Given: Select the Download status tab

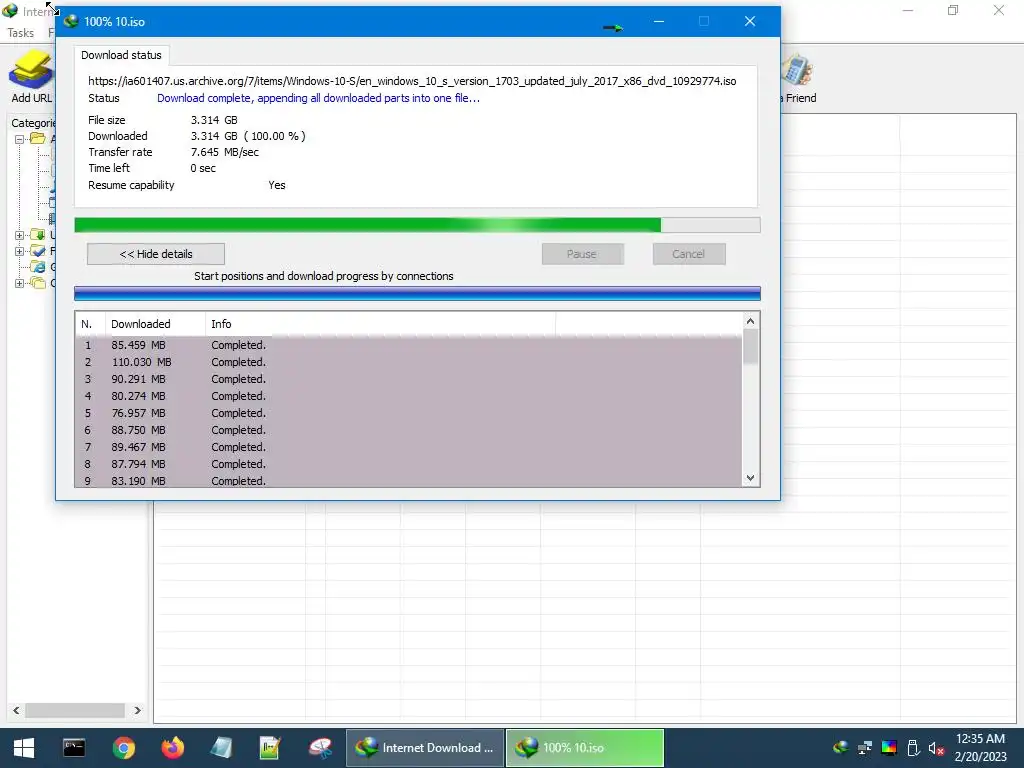Looking at the screenshot, I should (121, 55).
